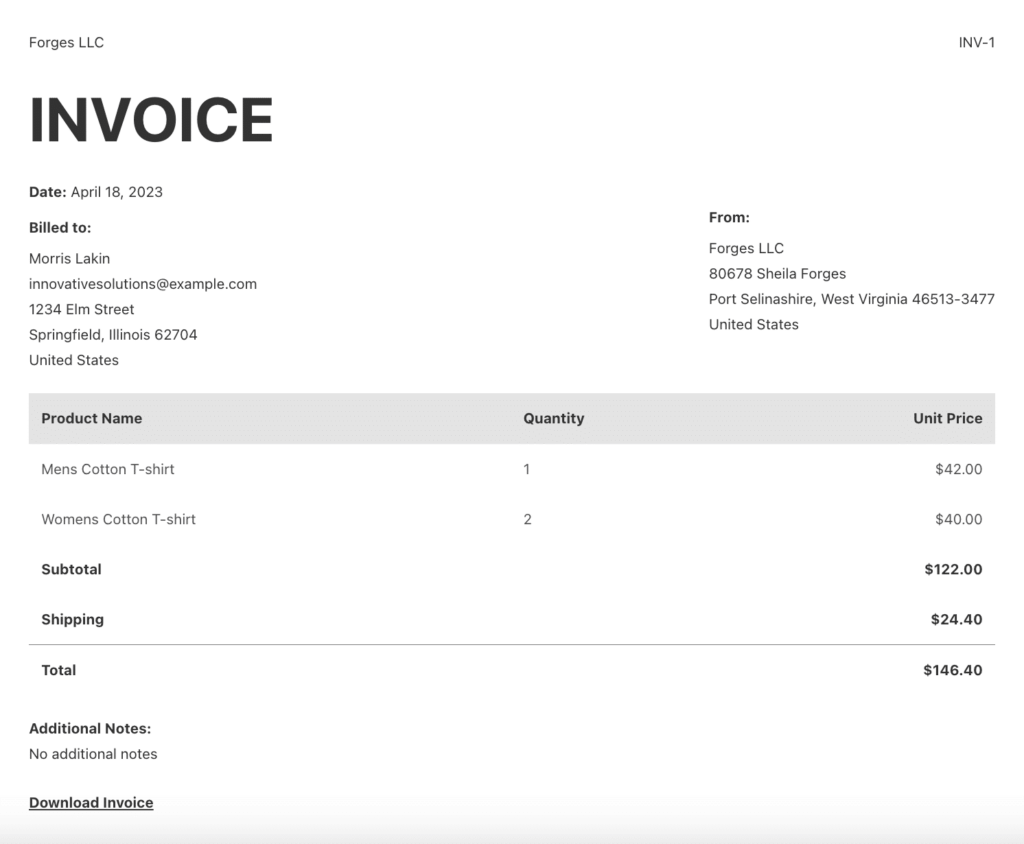
Task: Select the Mens Cotton T-shirt row
Action: (107, 469)
